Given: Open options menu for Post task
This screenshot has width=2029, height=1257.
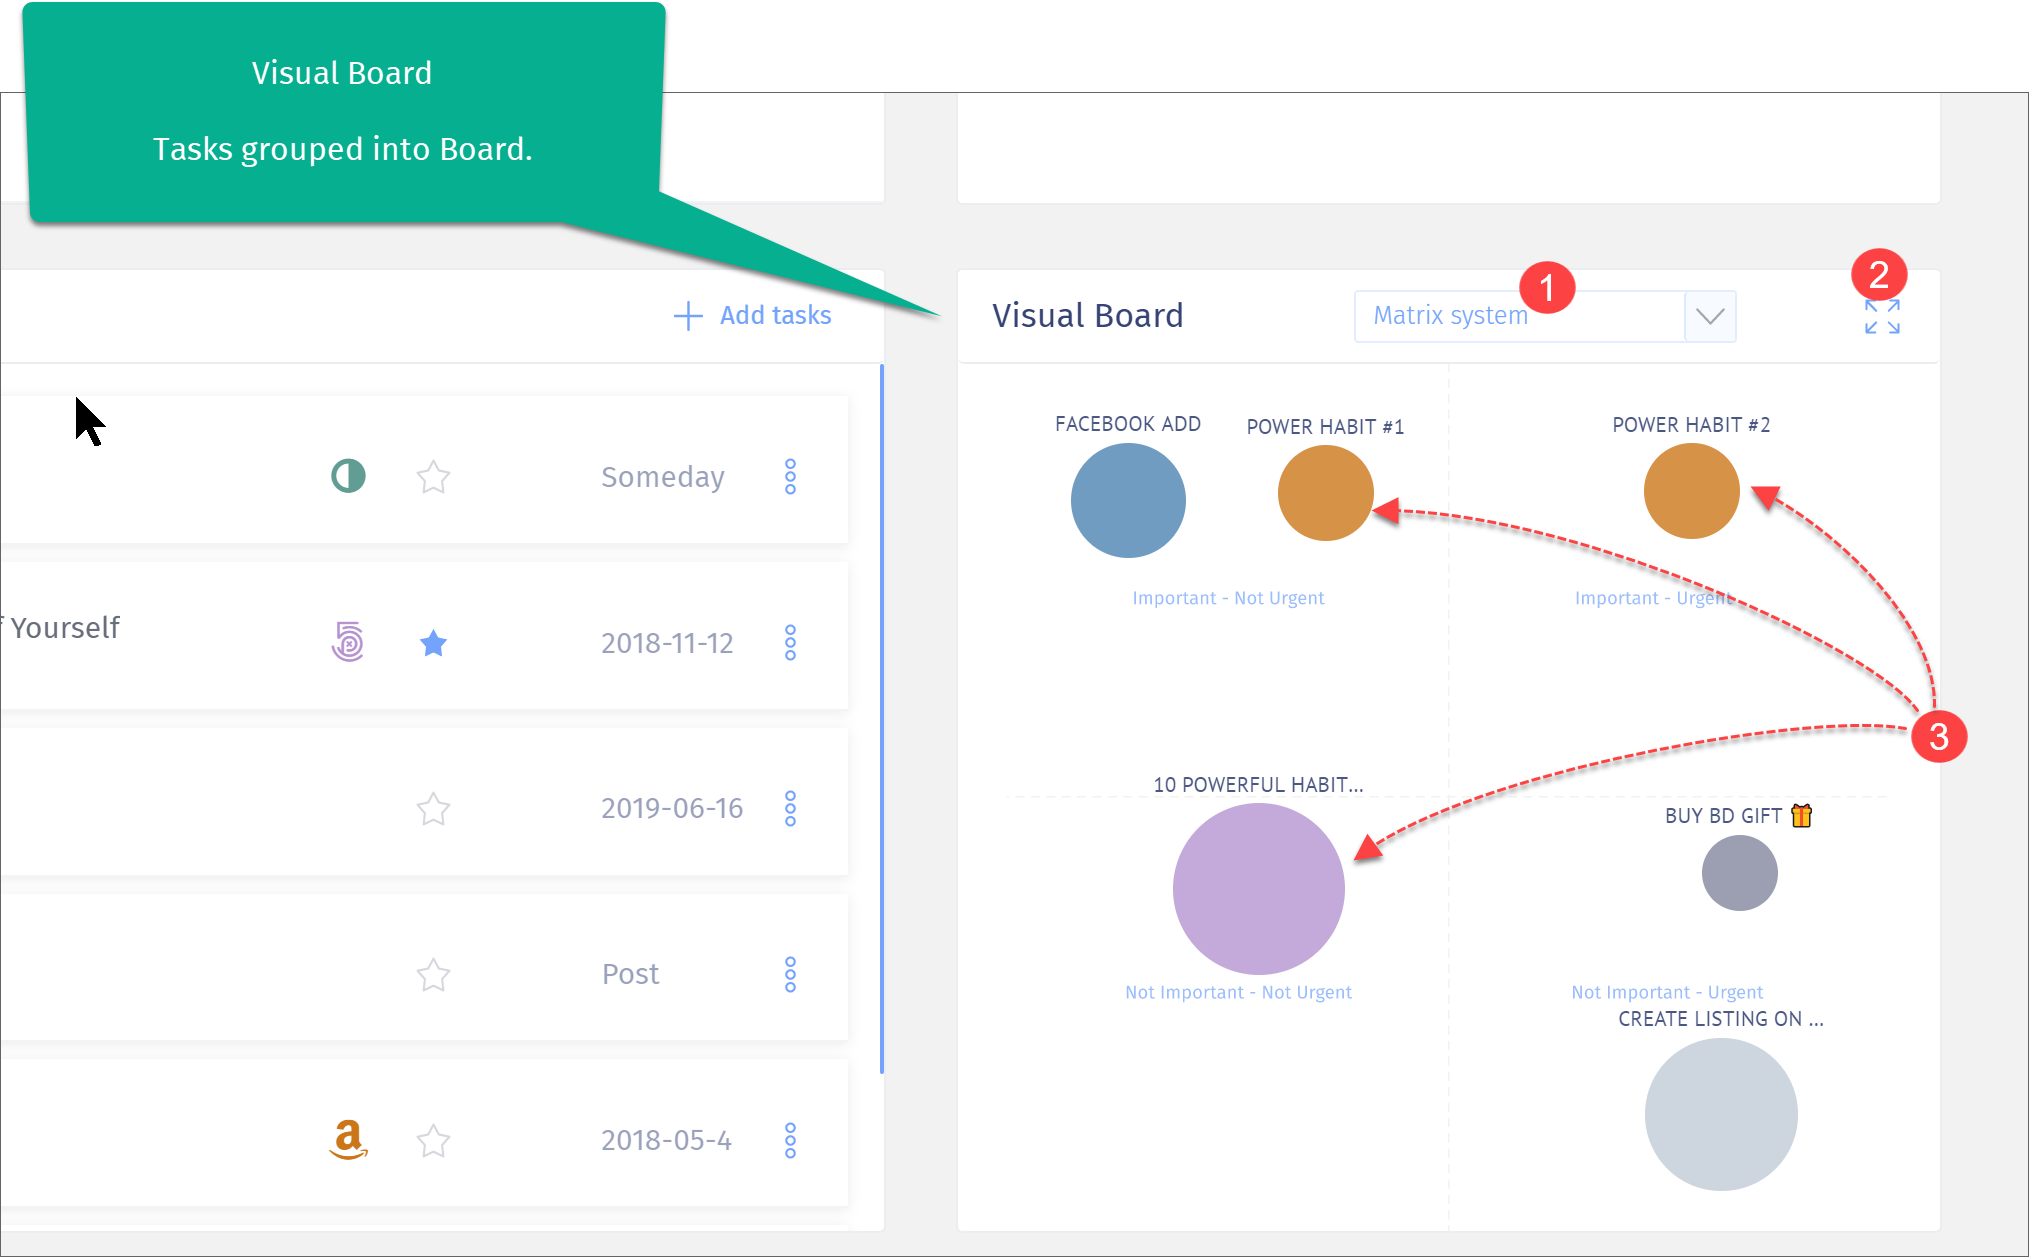Looking at the screenshot, I should [790, 975].
